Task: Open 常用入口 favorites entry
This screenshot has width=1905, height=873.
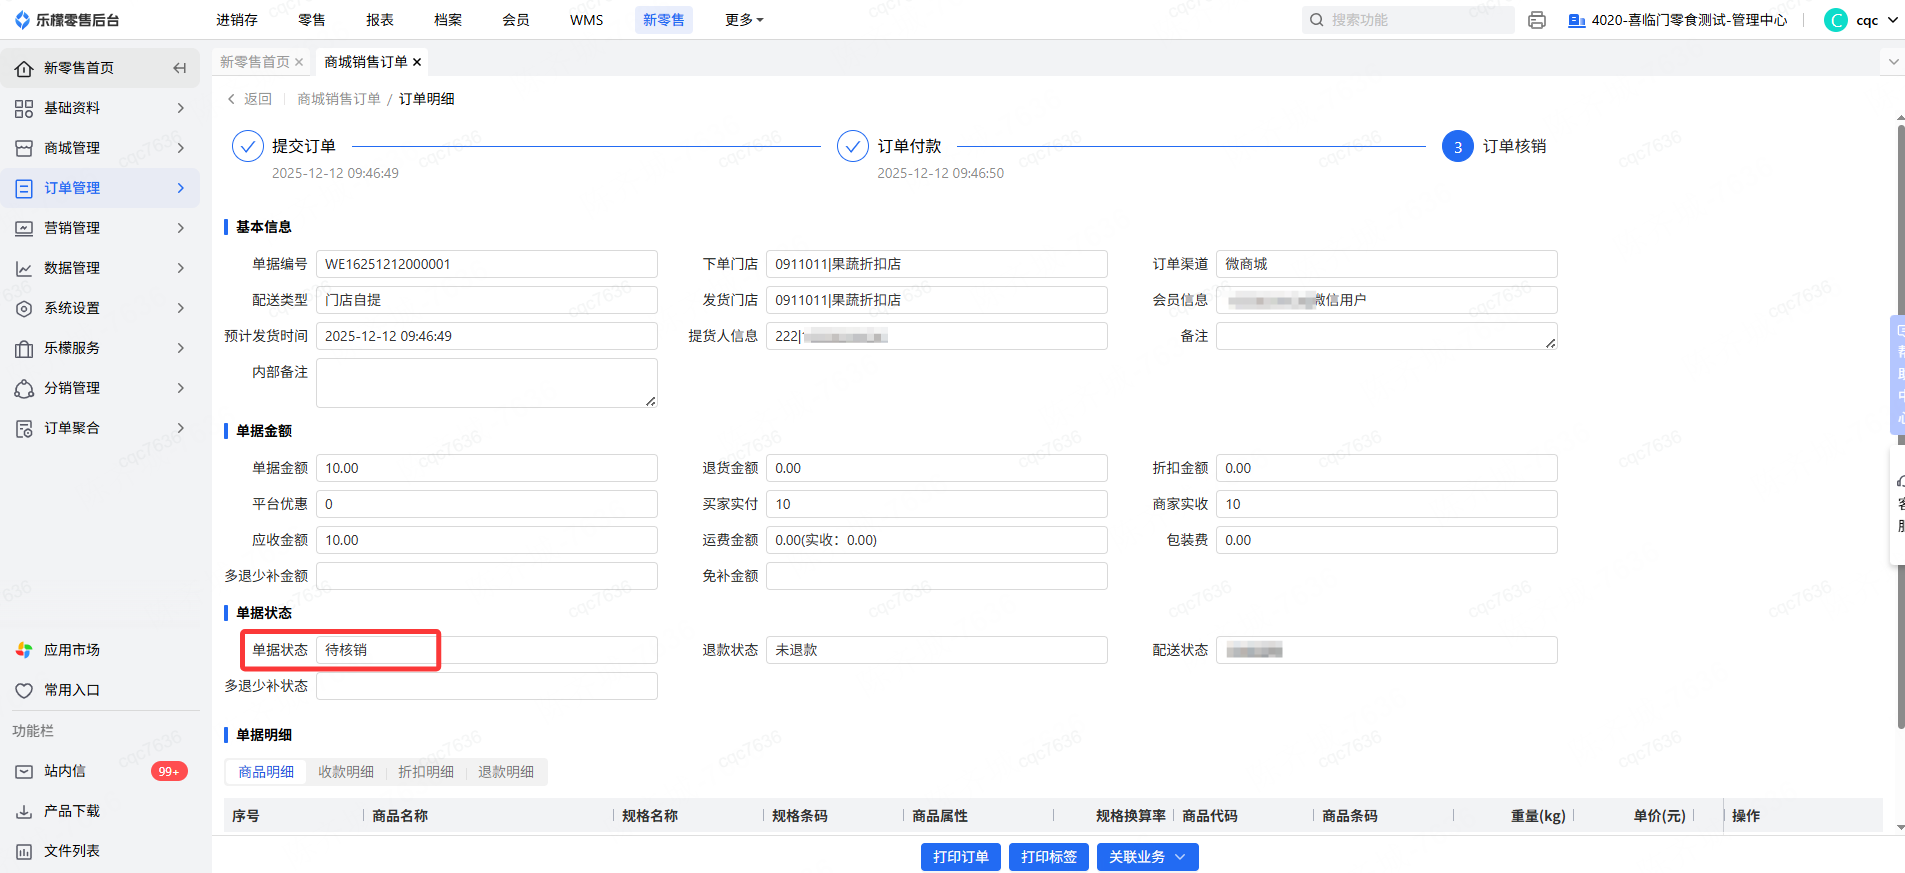Action: click(x=71, y=690)
